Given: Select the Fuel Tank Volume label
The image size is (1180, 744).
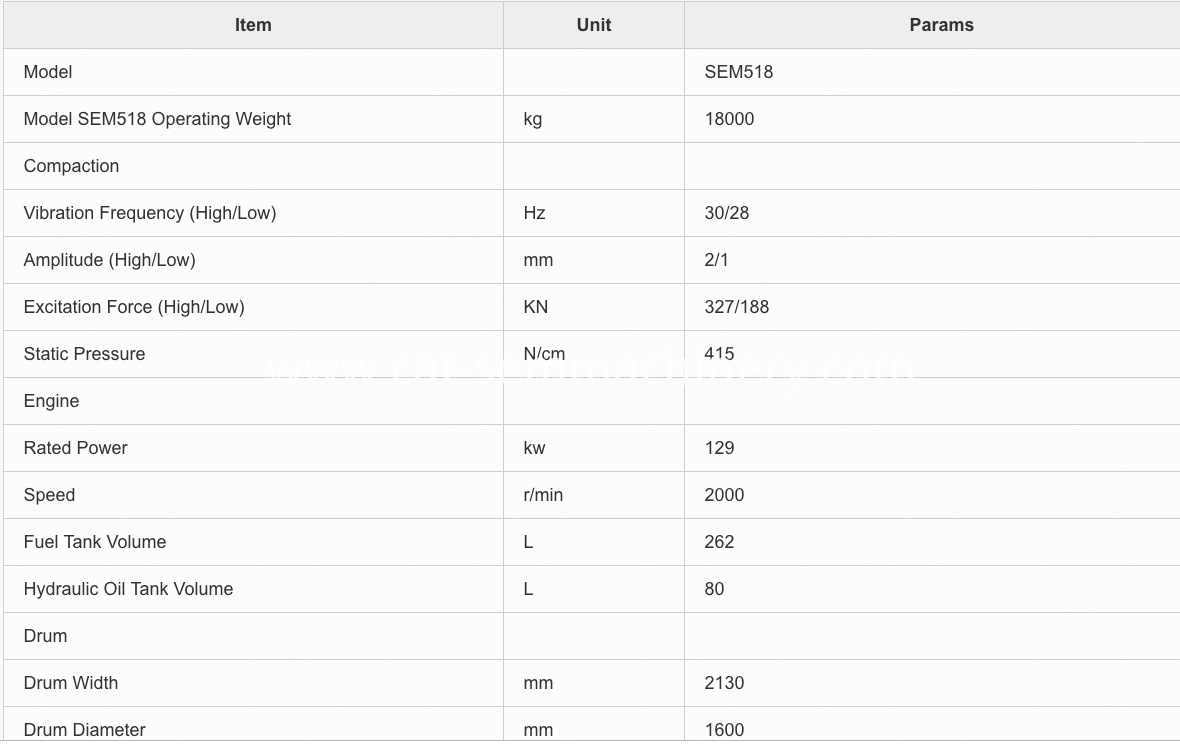Looking at the screenshot, I should click(95, 542).
